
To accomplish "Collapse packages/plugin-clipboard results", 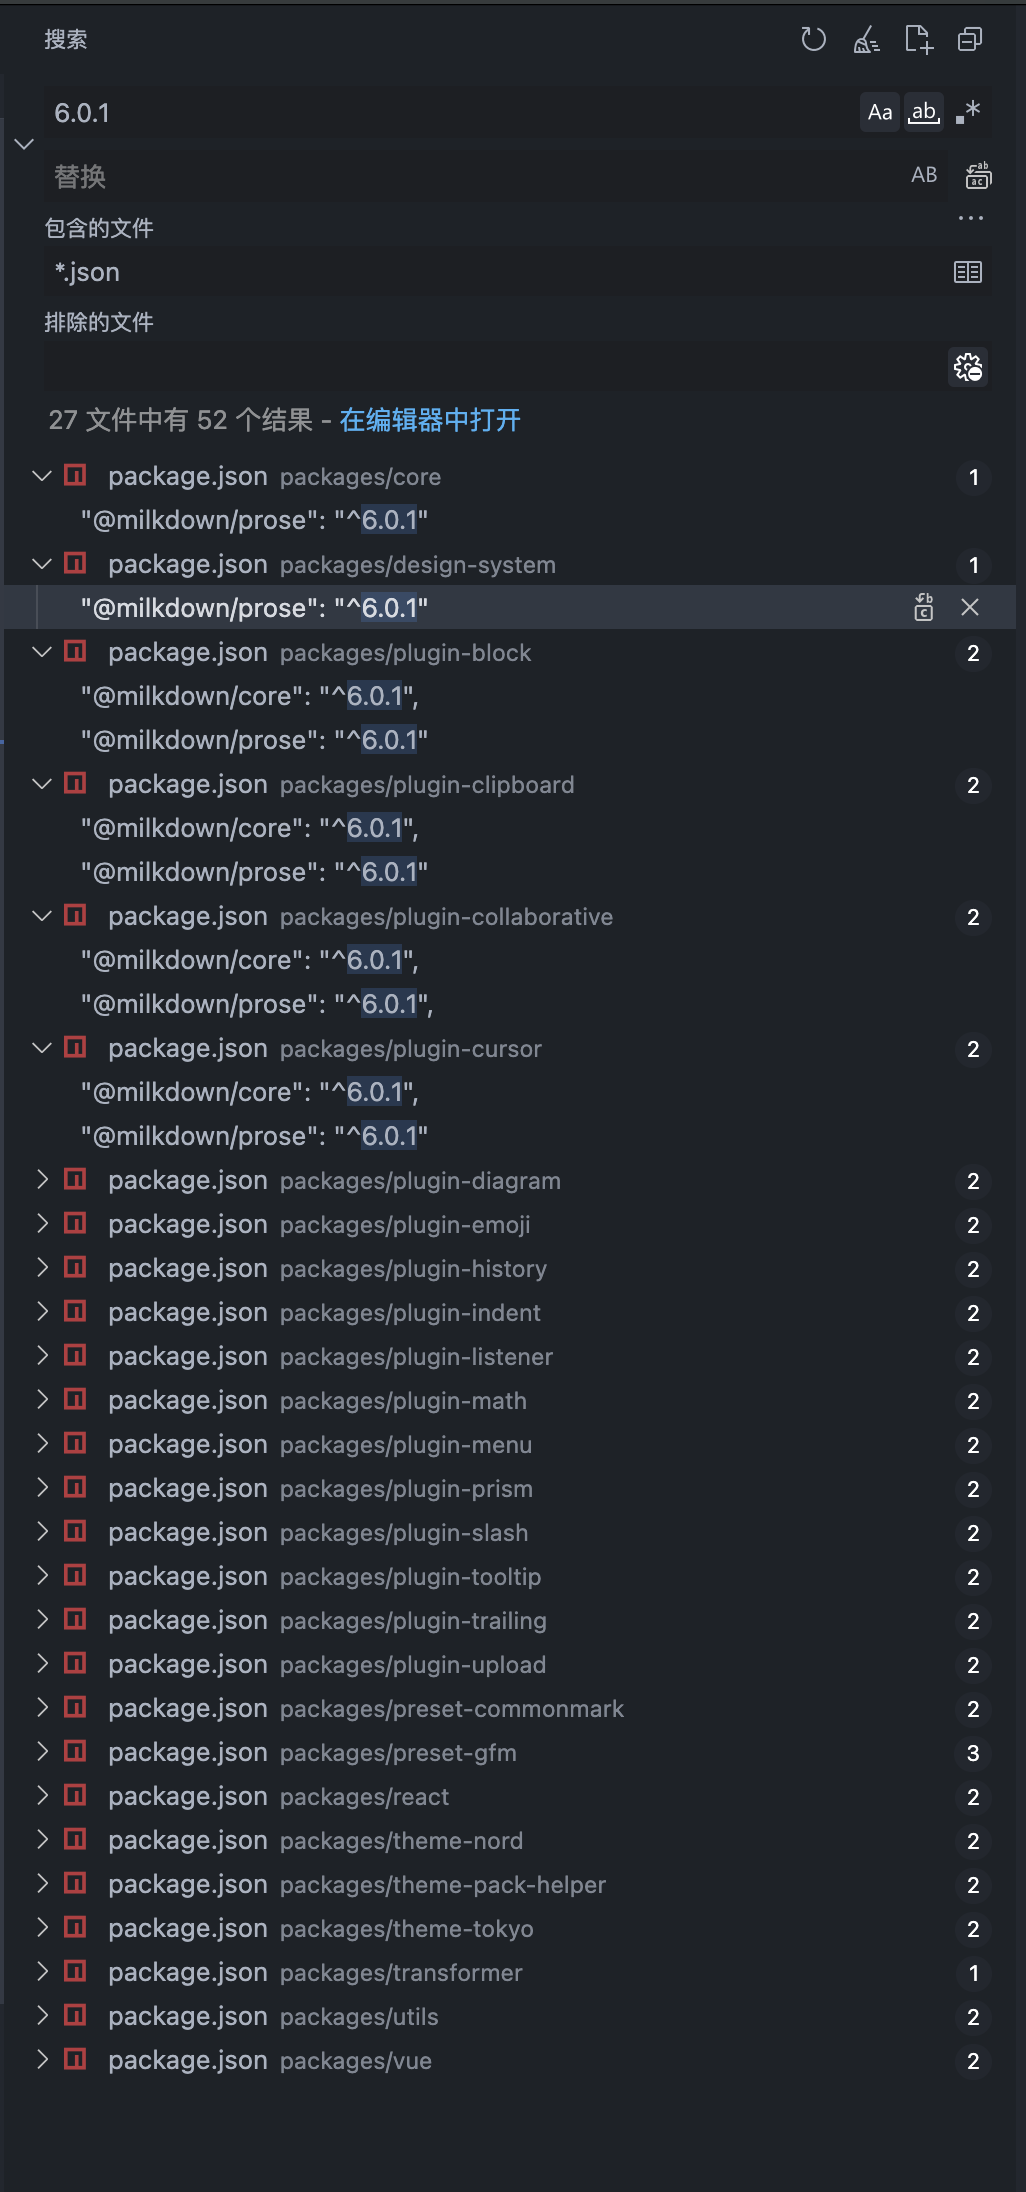I will pos(42,784).
